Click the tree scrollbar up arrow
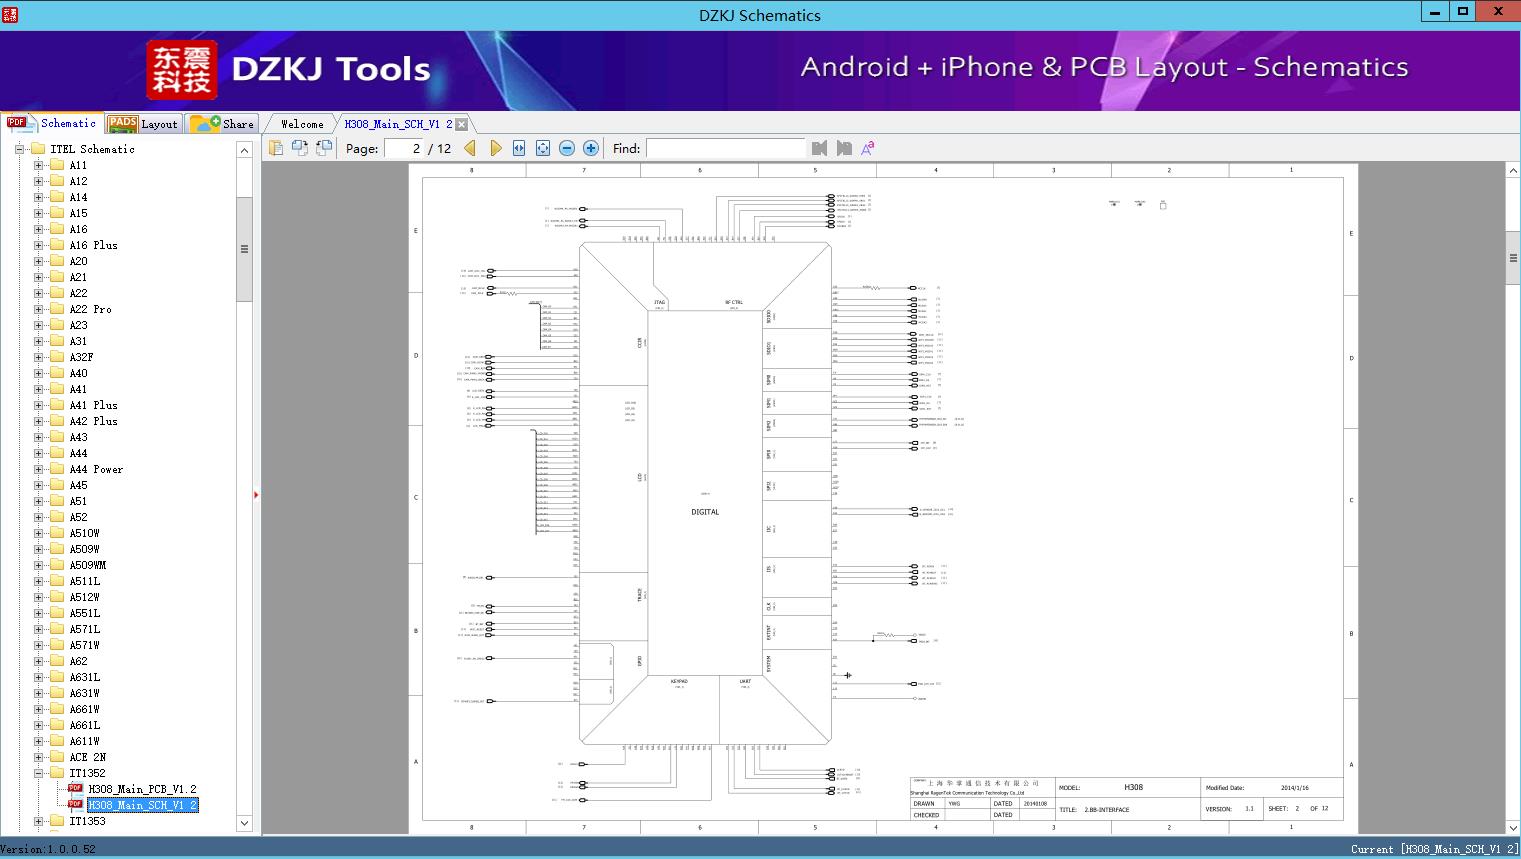The height and width of the screenshot is (859, 1521). (x=244, y=149)
